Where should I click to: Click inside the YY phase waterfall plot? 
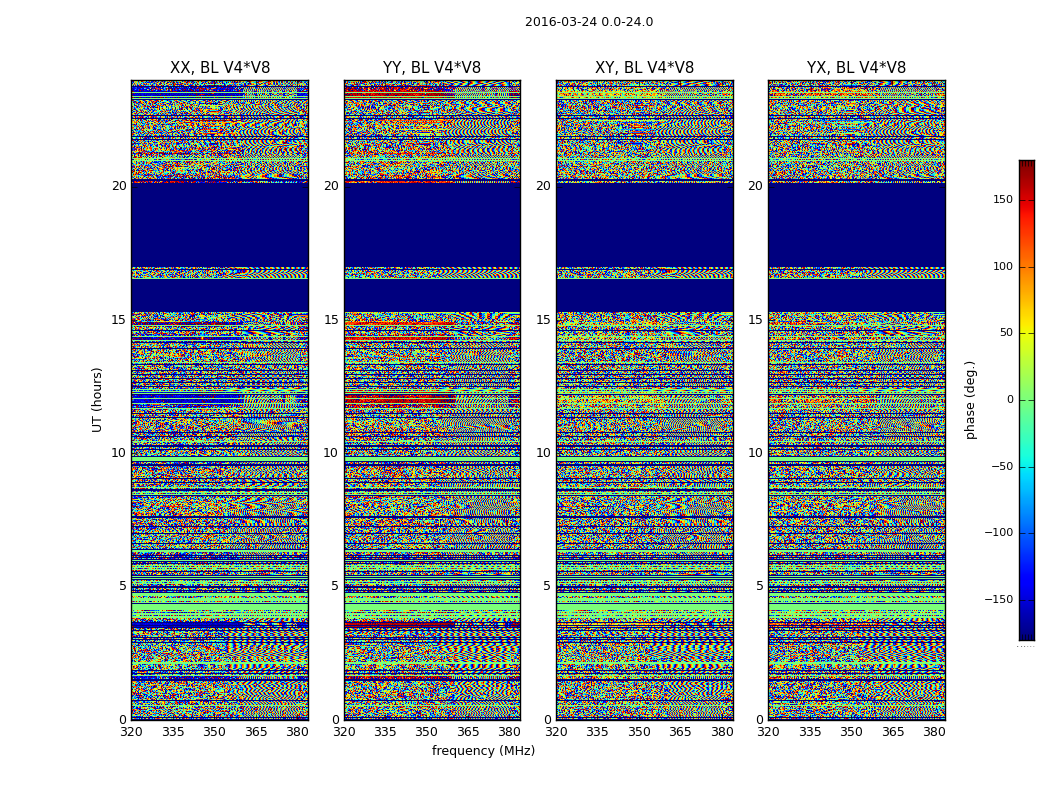(x=433, y=400)
